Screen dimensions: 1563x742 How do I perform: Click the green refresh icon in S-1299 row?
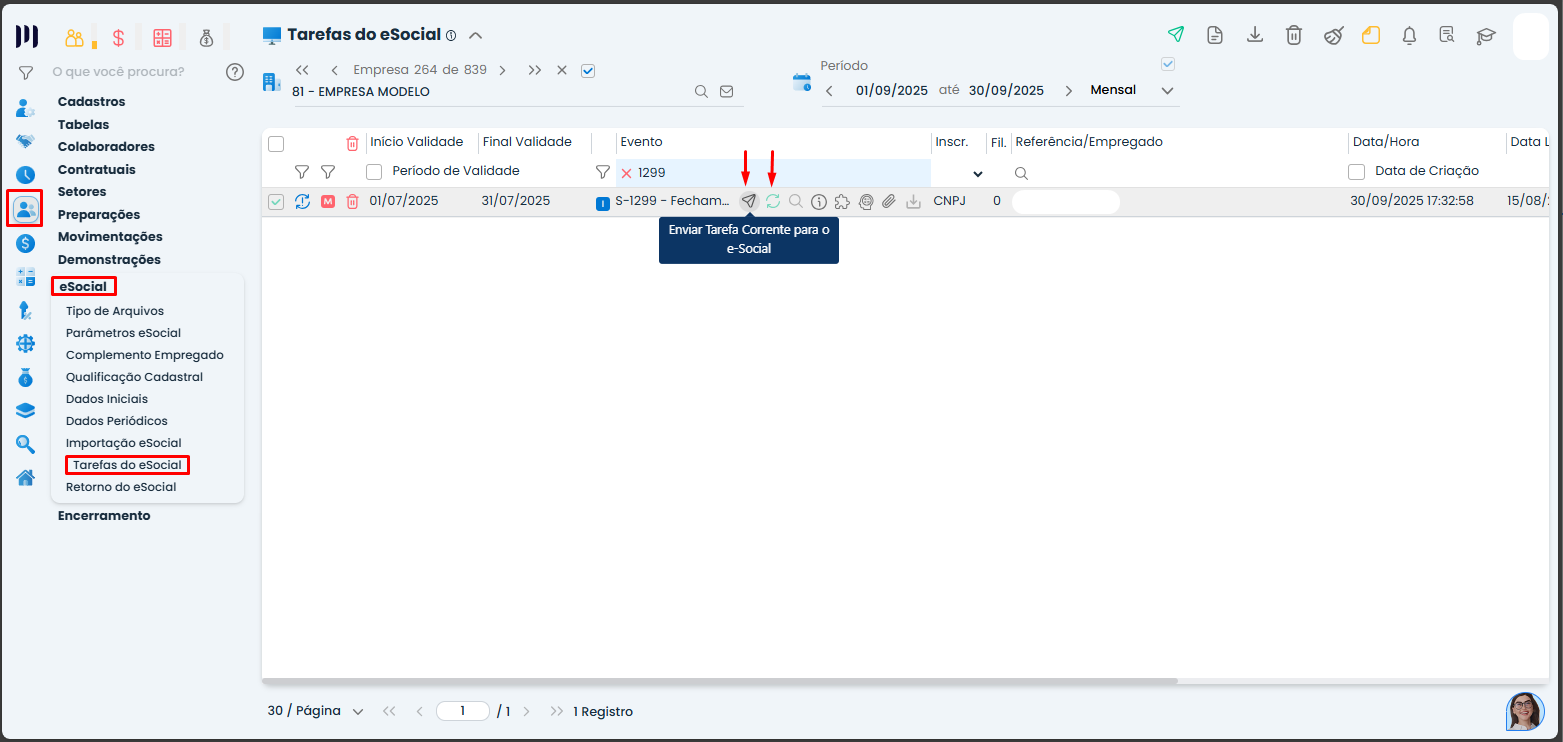[773, 201]
